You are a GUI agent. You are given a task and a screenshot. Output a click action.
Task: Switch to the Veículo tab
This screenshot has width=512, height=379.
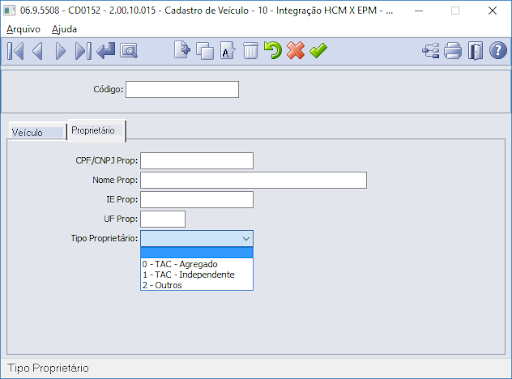37,132
